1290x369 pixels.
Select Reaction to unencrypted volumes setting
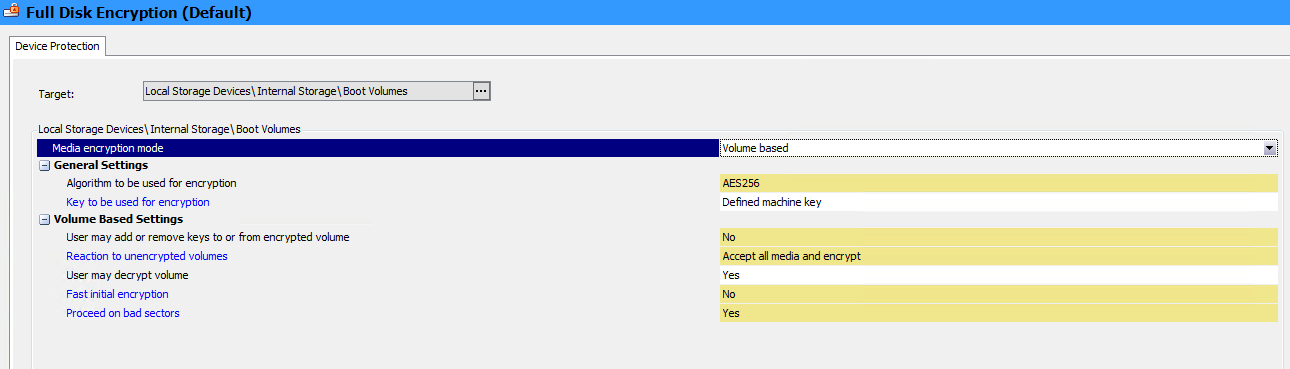147,256
